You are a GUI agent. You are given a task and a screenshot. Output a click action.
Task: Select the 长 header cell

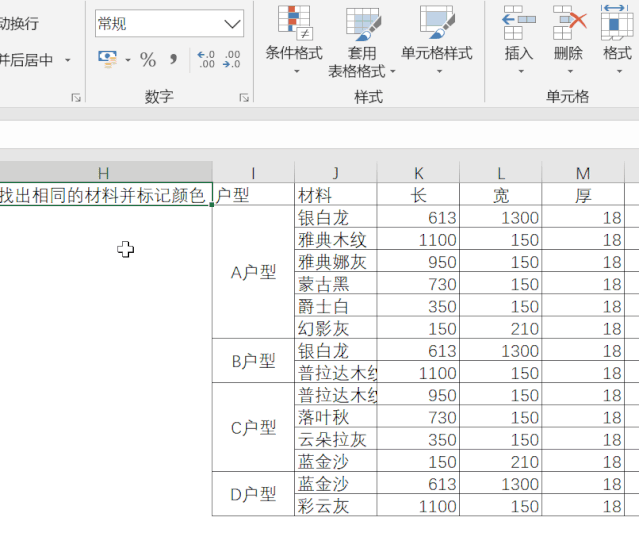[419, 194]
